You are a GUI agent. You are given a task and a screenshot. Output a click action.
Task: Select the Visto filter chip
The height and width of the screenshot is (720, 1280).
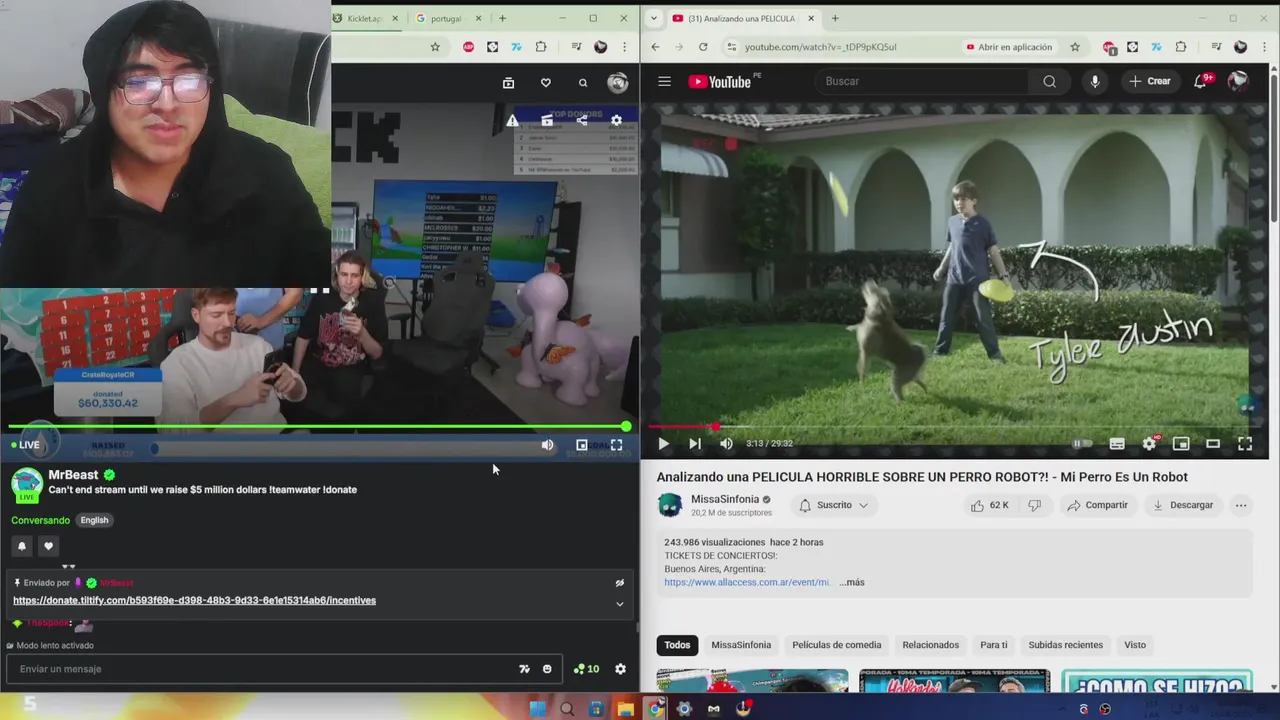(x=1135, y=645)
